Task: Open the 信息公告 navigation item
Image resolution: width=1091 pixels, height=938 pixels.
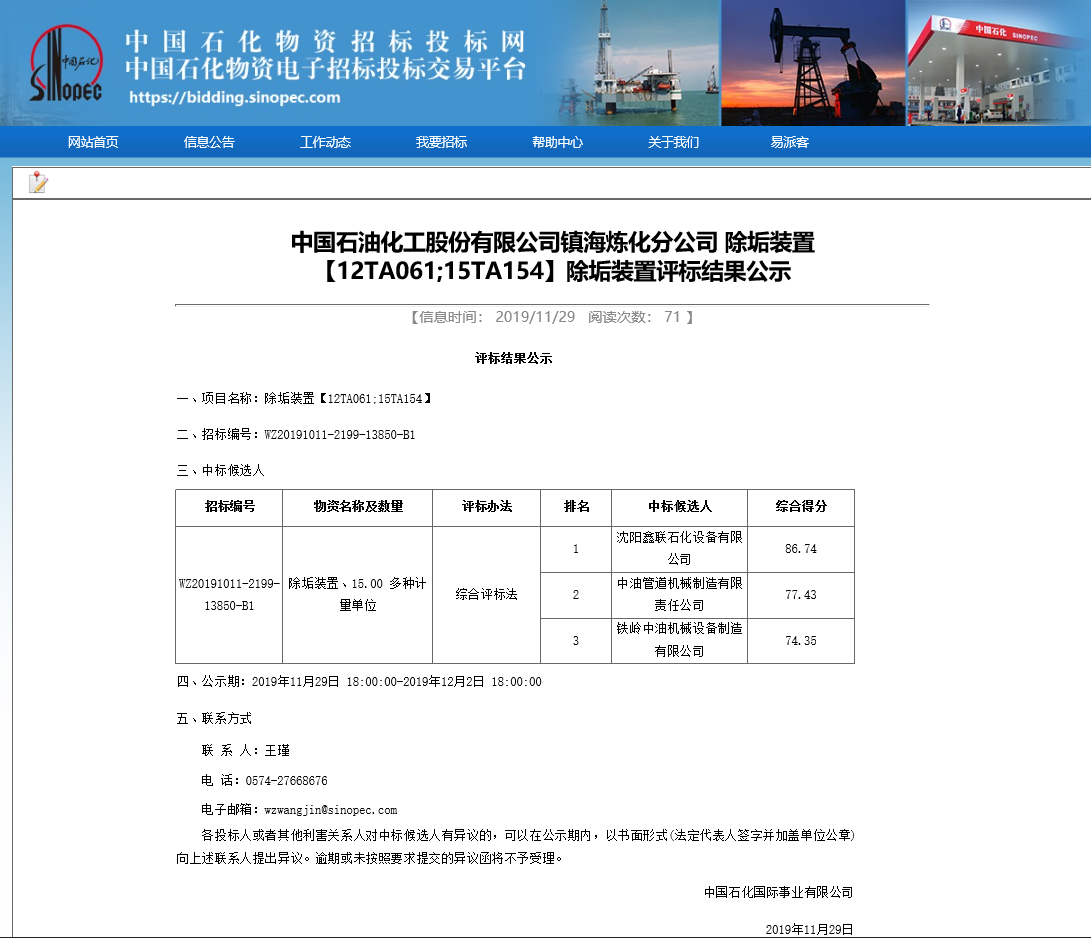Action: coord(209,142)
